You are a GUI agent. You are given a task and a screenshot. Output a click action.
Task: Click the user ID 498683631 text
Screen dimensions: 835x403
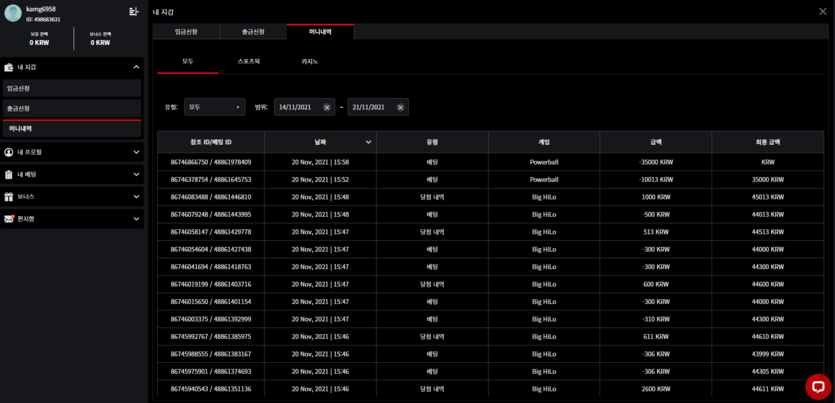tap(43, 19)
